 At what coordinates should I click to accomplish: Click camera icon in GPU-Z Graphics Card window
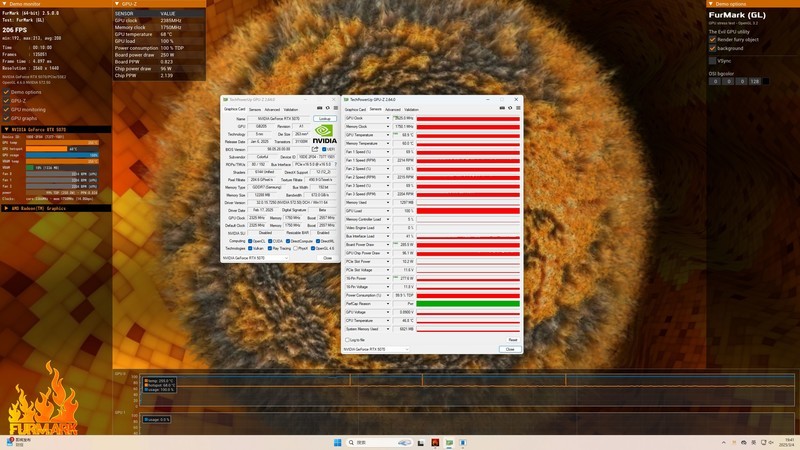pyautogui.click(x=319, y=108)
